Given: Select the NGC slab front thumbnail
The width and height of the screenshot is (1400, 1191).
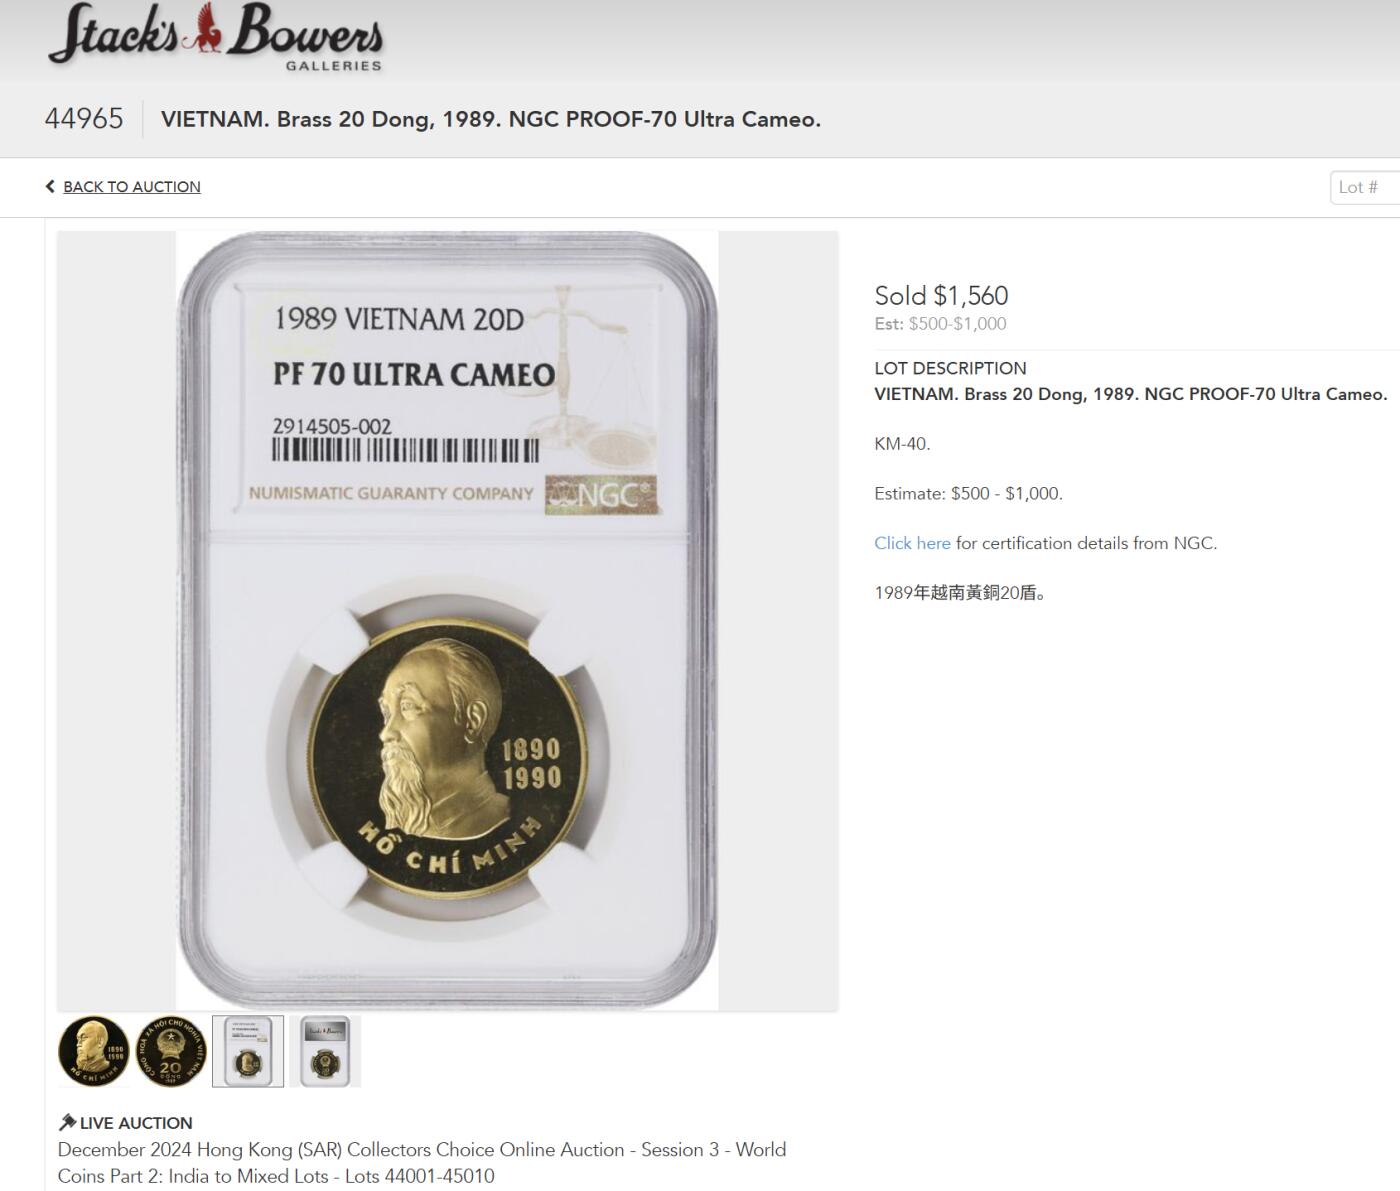Looking at the screenshot, I should (x=248, y=1051).
